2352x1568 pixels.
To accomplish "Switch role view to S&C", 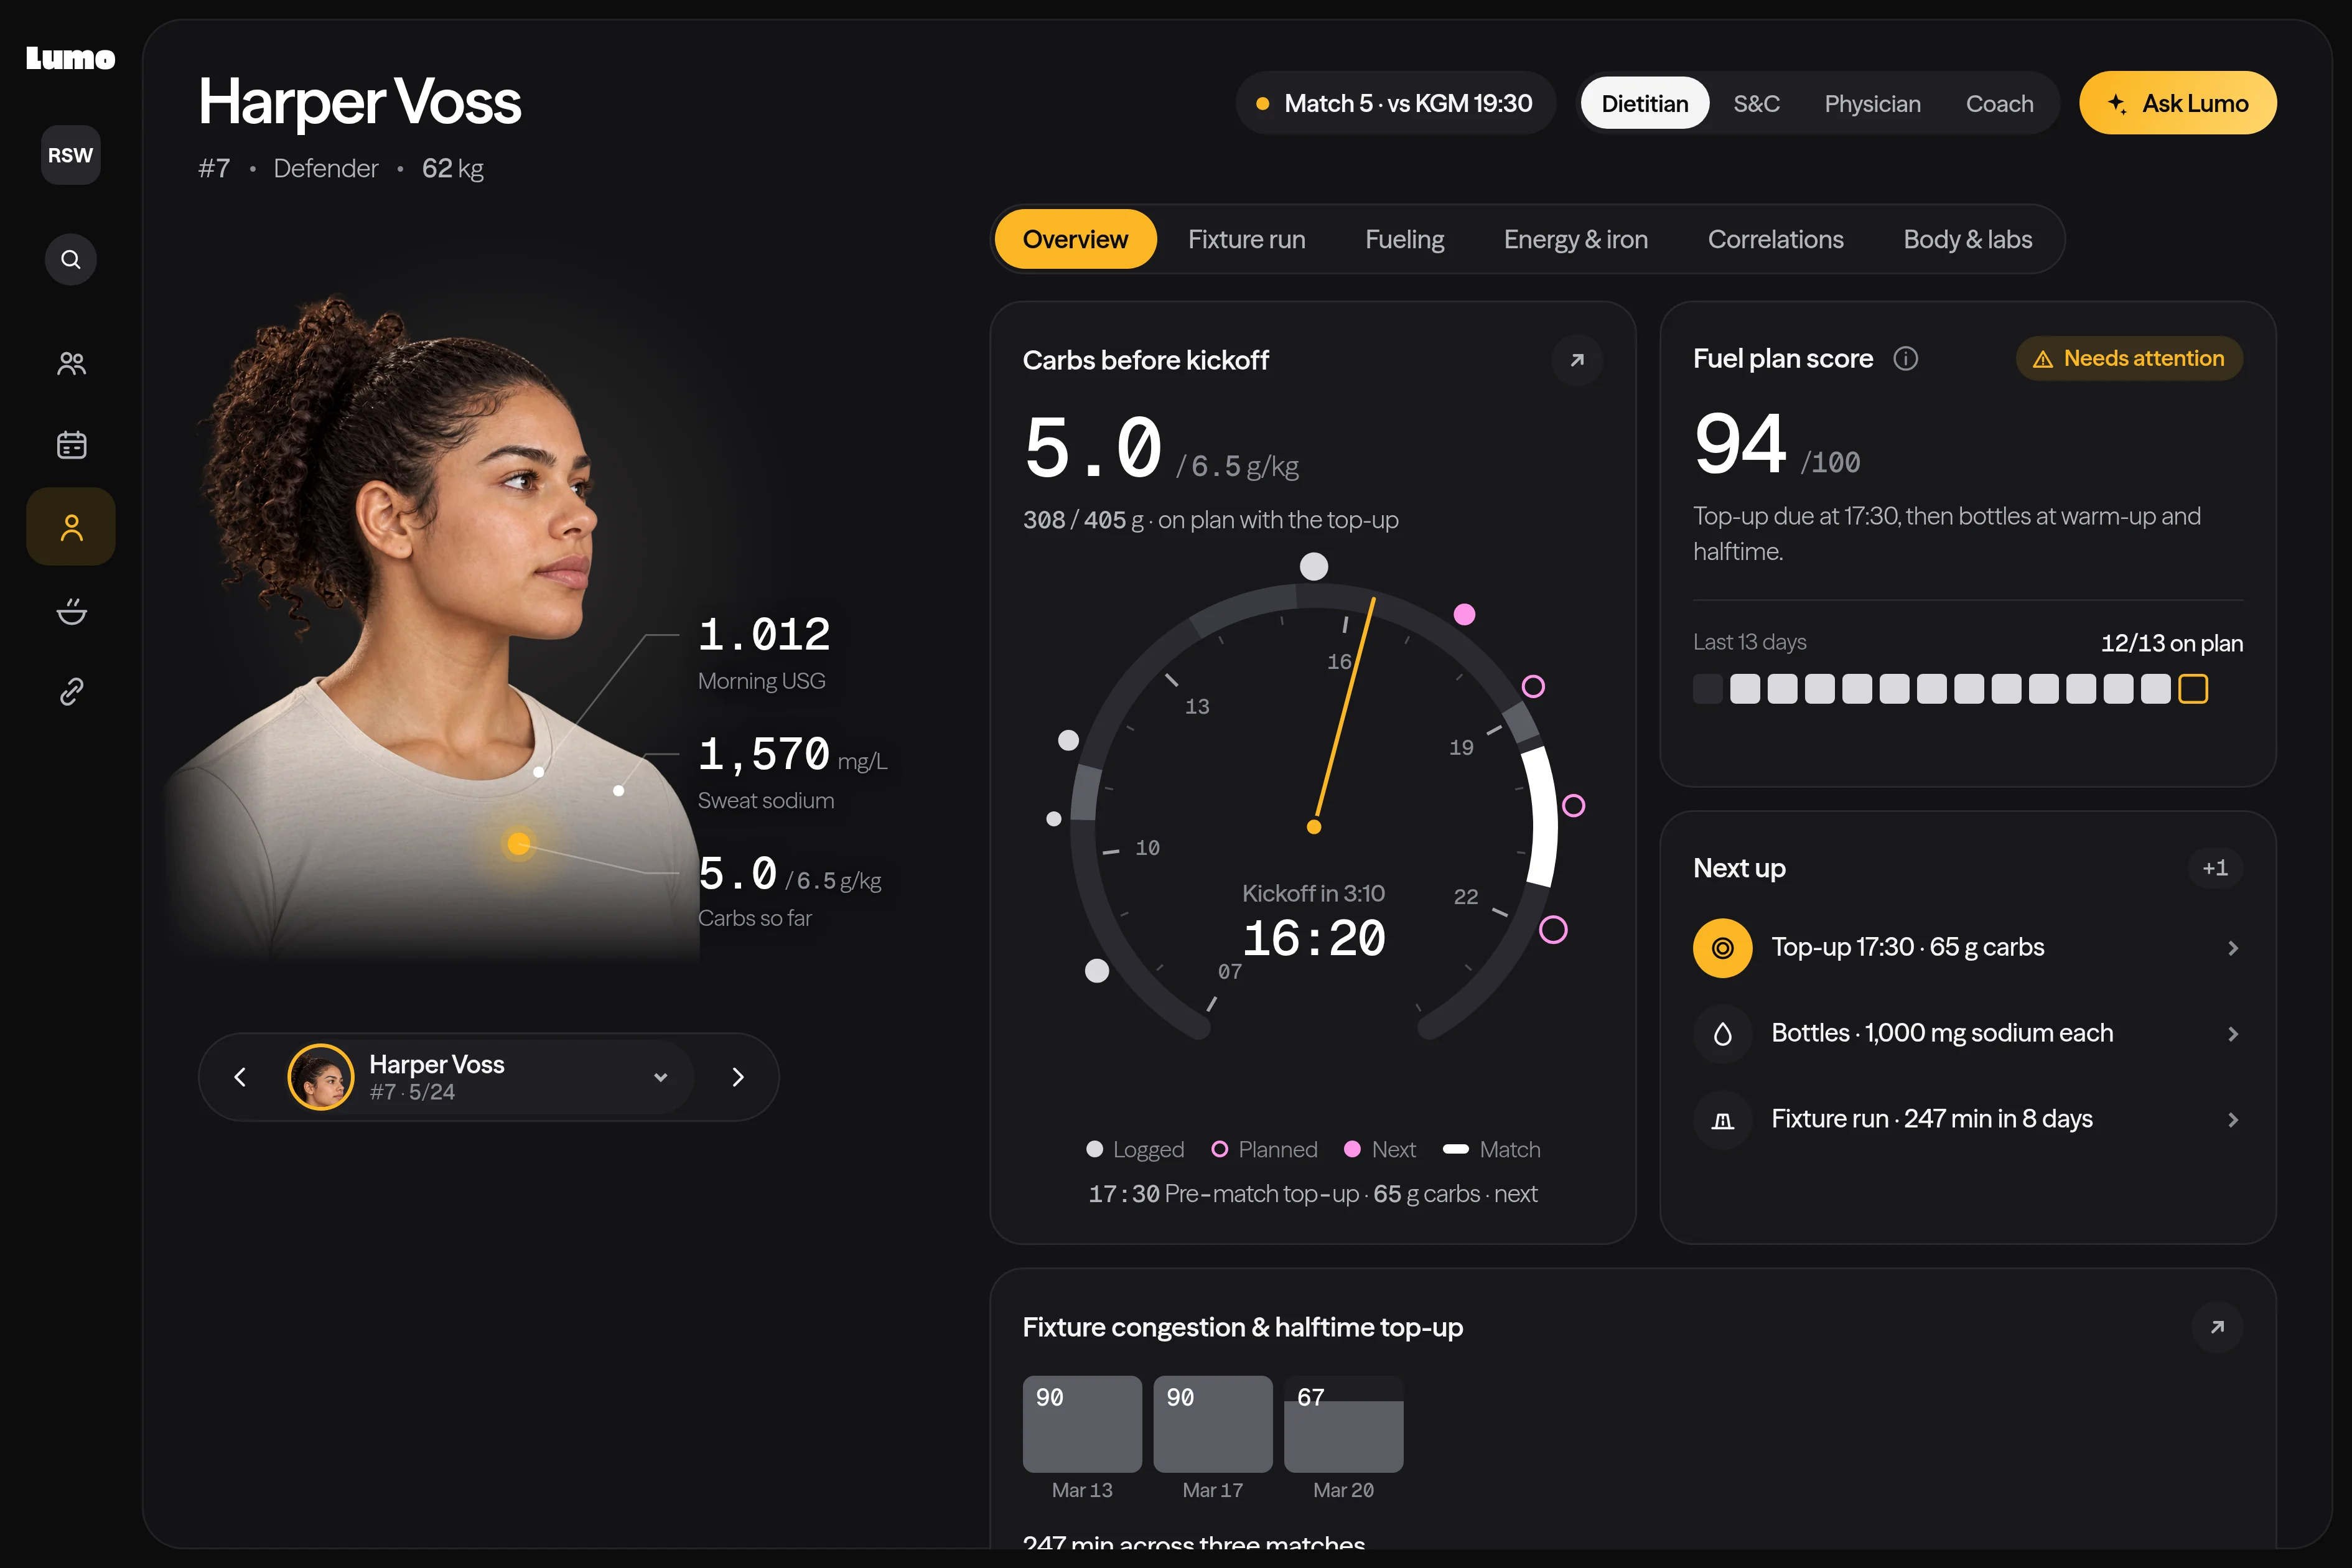I will pyautogui.click(x=1756, y=103).
